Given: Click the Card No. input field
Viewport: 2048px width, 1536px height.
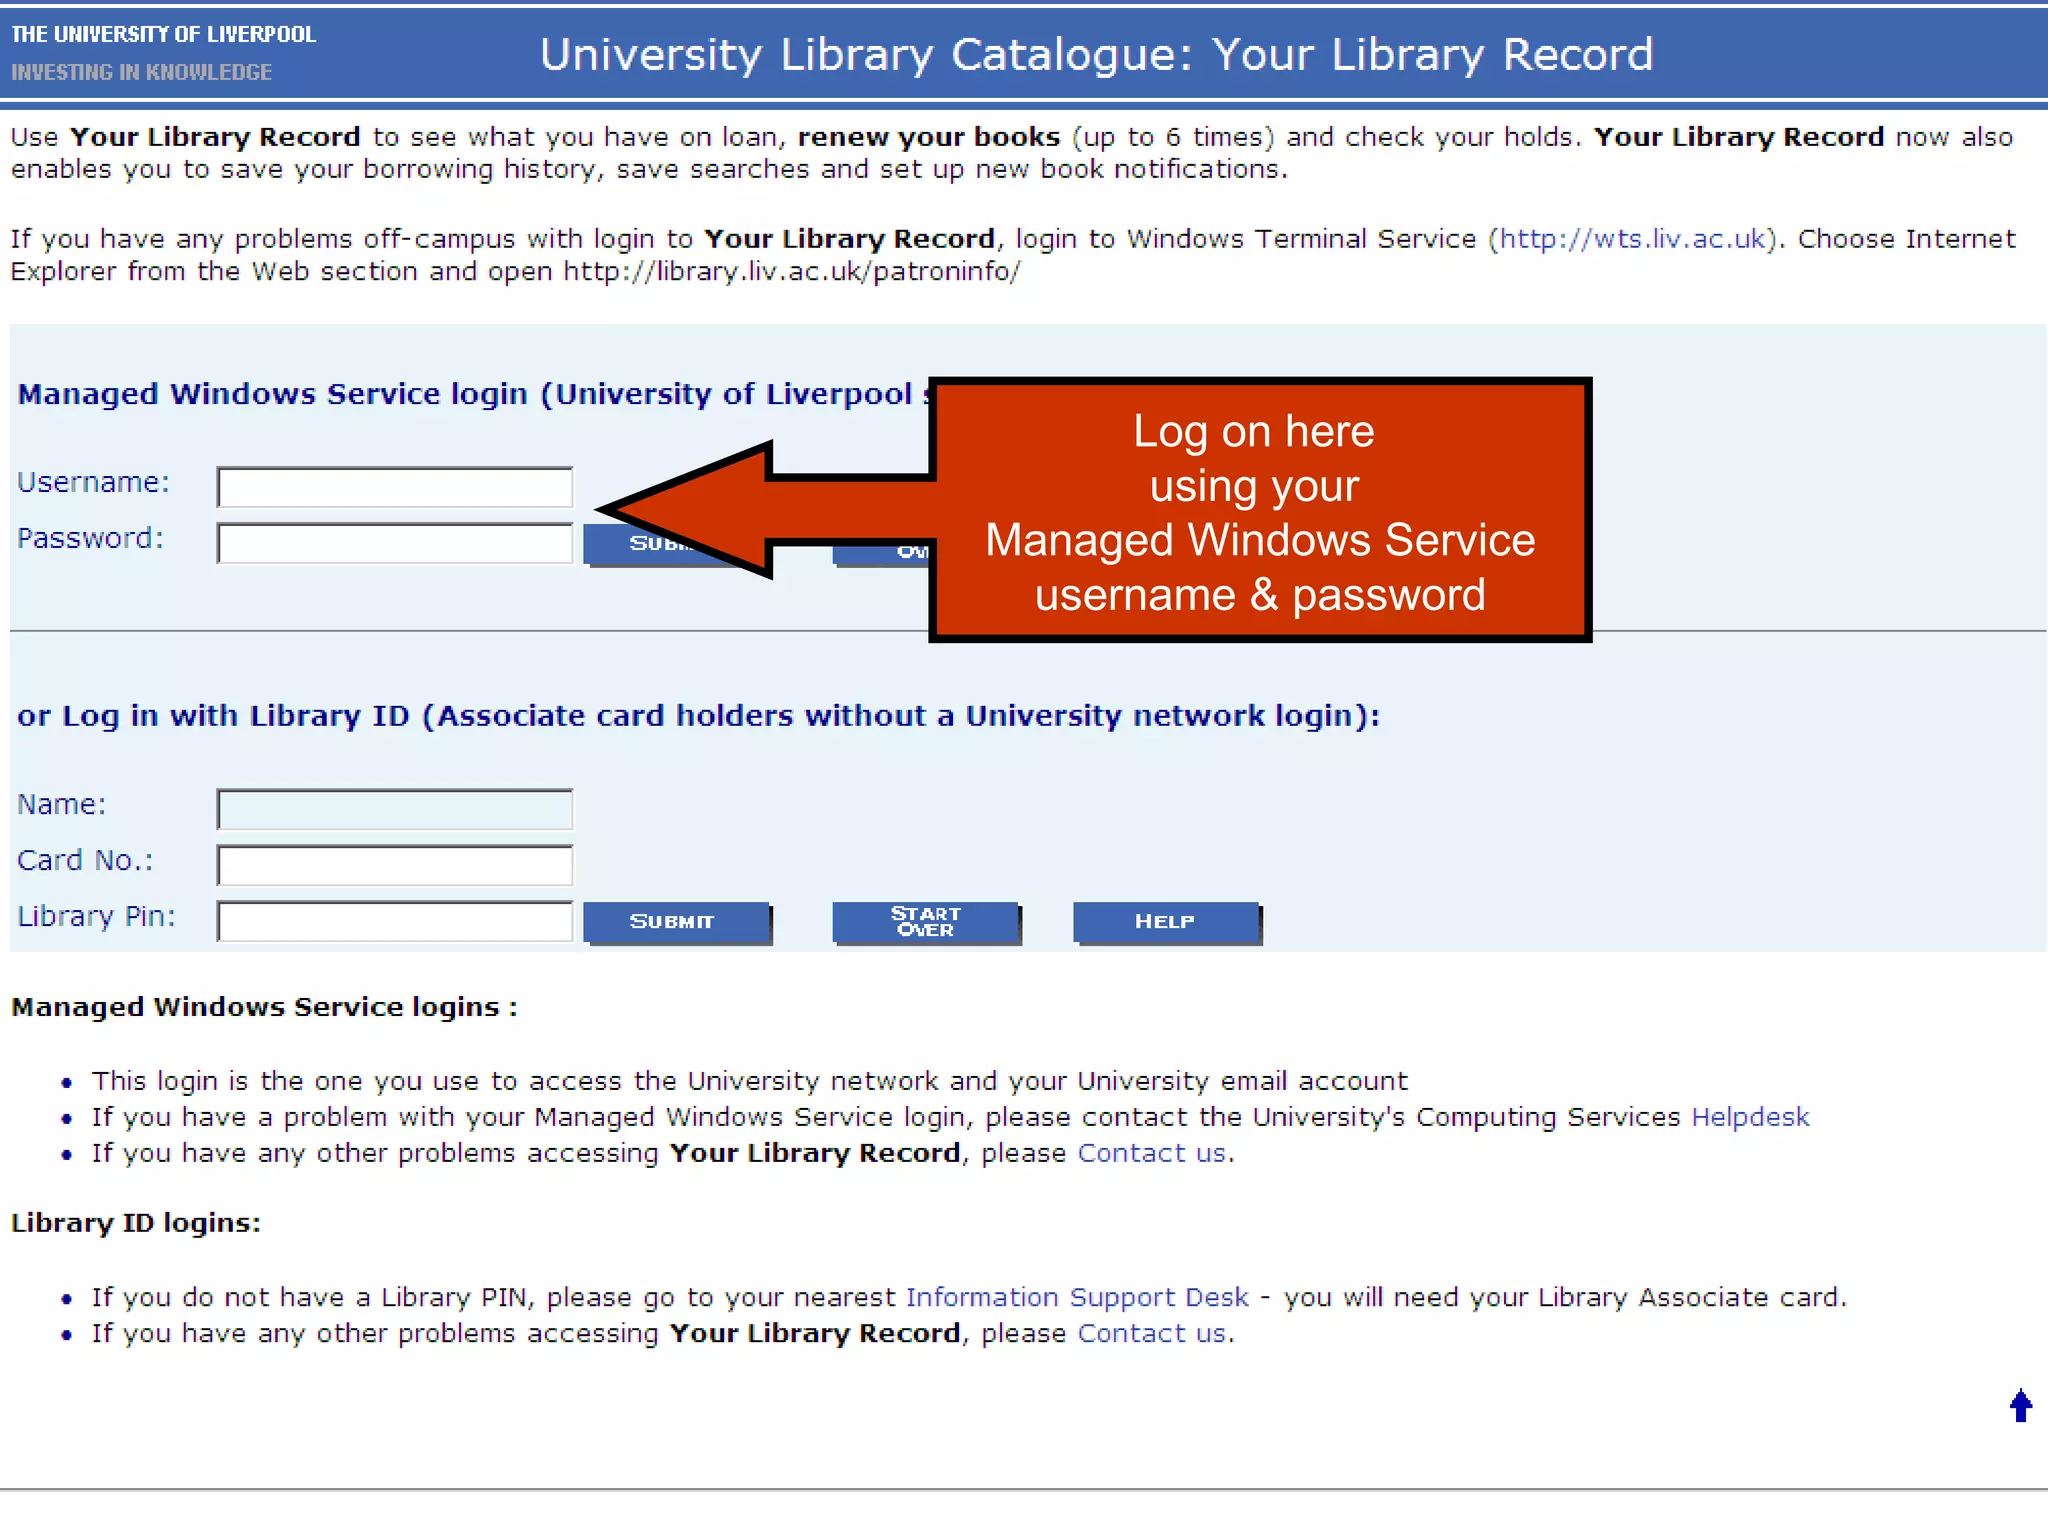Looking at the screenshot, I should 395,865.
